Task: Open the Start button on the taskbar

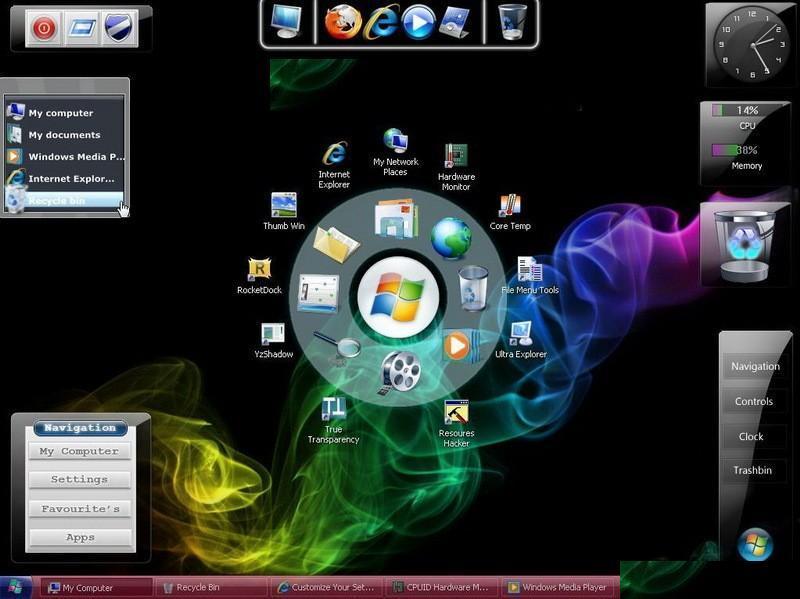Action: [x=16, y=587]
